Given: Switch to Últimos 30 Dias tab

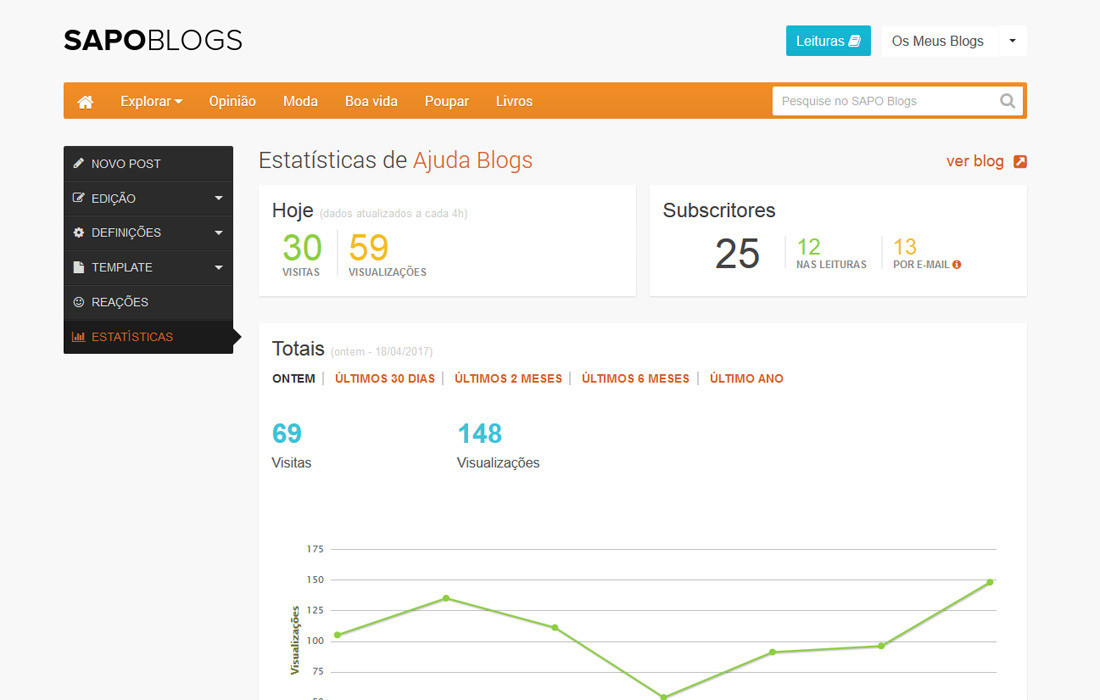Looking at the screenshot, I should 385,379.
